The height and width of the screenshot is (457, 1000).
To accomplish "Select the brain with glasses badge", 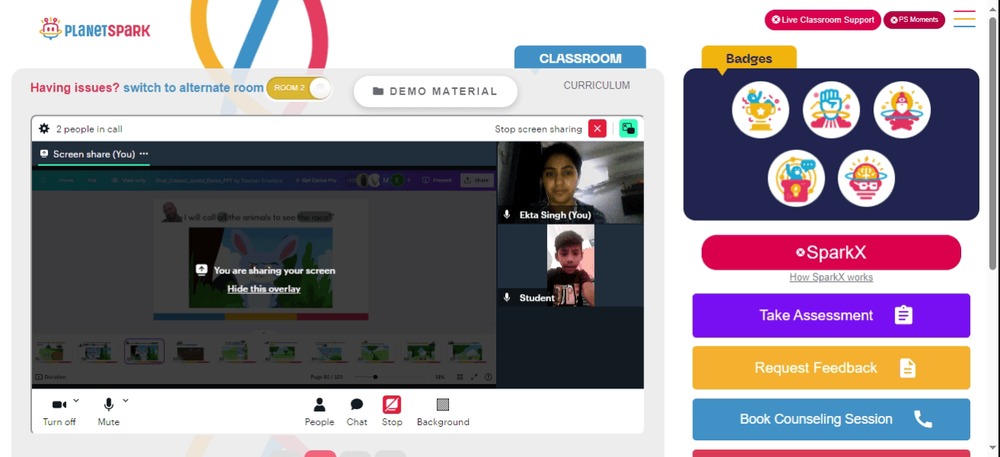I will click(866, 178).
